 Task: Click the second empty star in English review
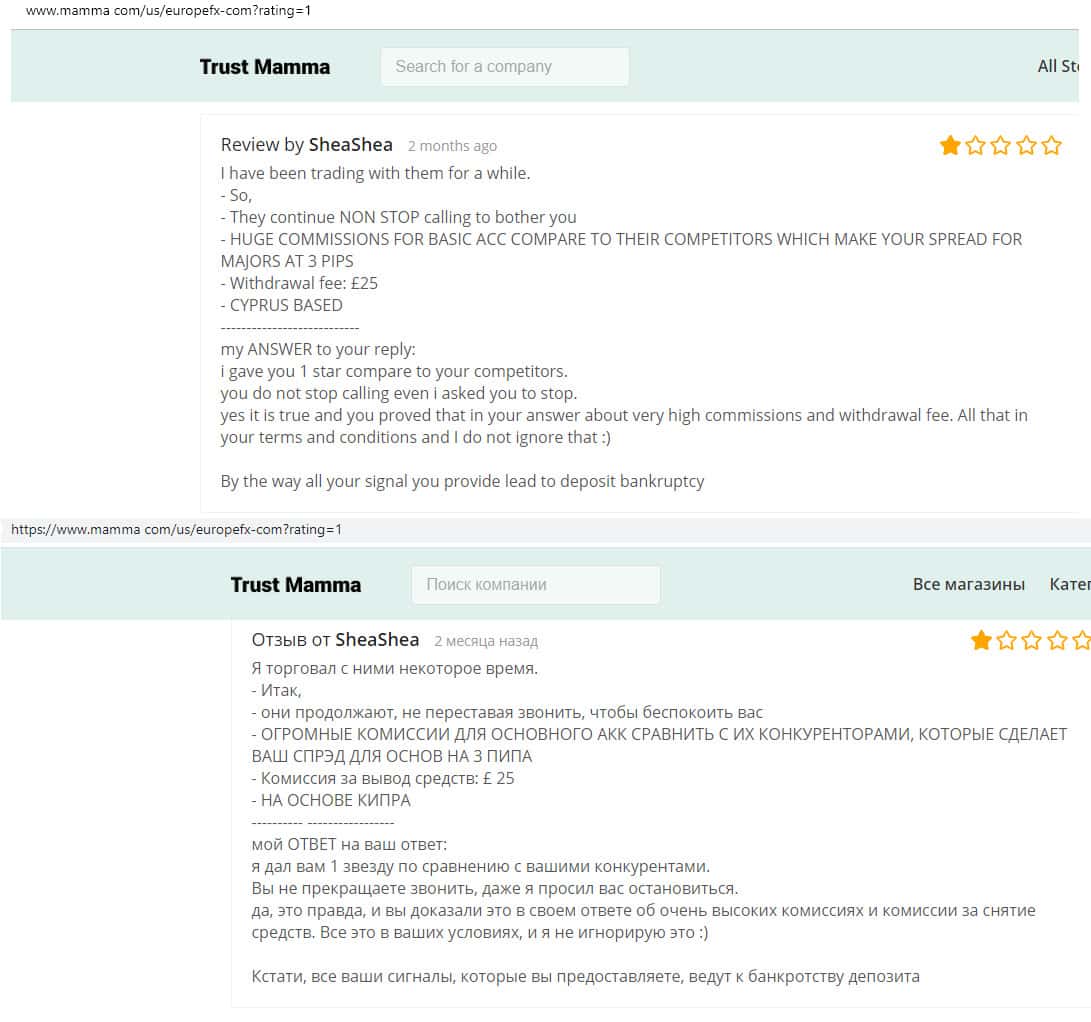click(975, 146)
